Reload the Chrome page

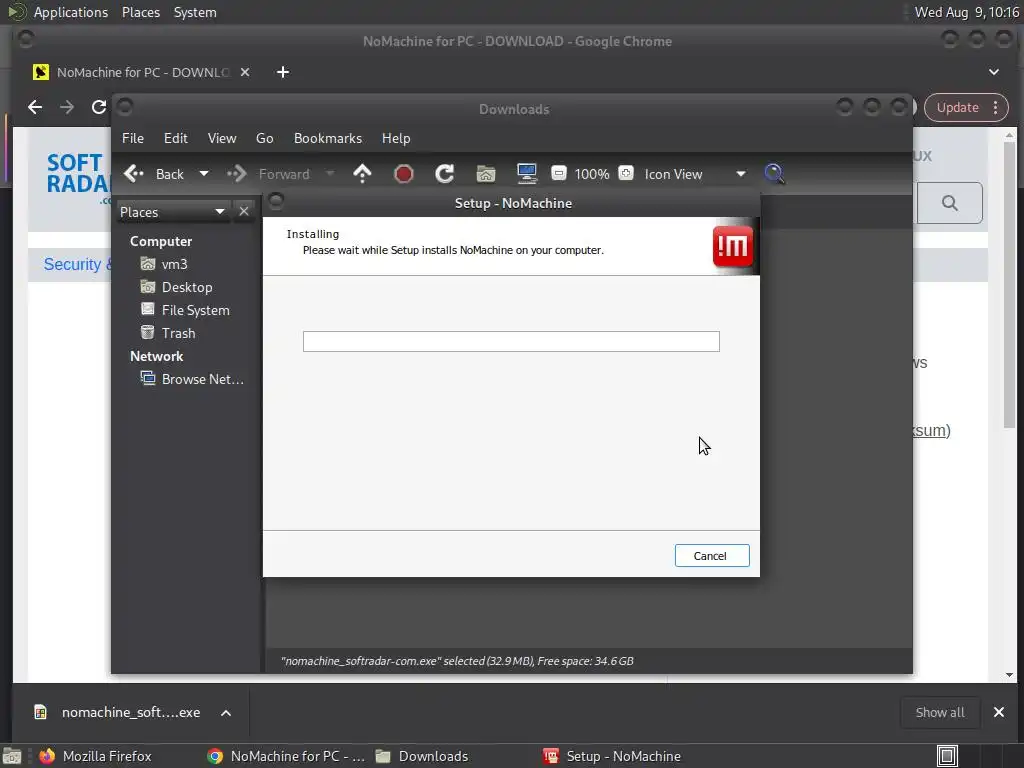point(99,107)
